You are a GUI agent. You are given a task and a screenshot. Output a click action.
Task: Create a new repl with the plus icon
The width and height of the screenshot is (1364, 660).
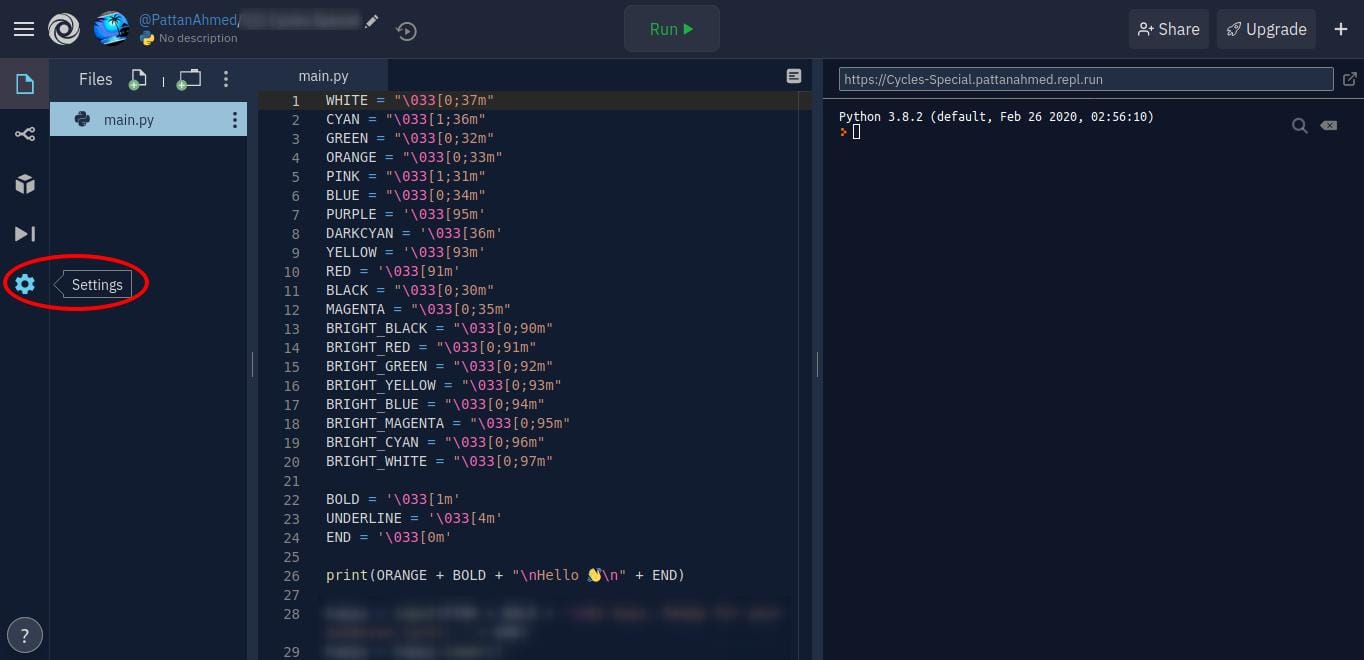click(x=1341, y=29)
